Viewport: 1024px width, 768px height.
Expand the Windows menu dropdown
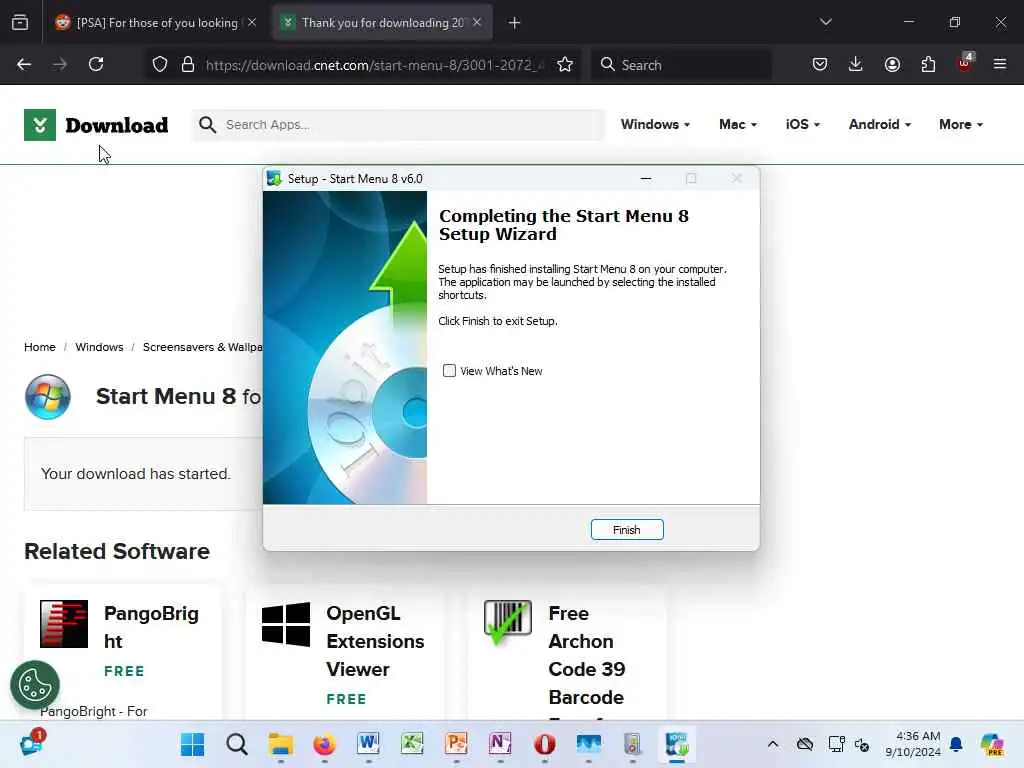point(655,124)
